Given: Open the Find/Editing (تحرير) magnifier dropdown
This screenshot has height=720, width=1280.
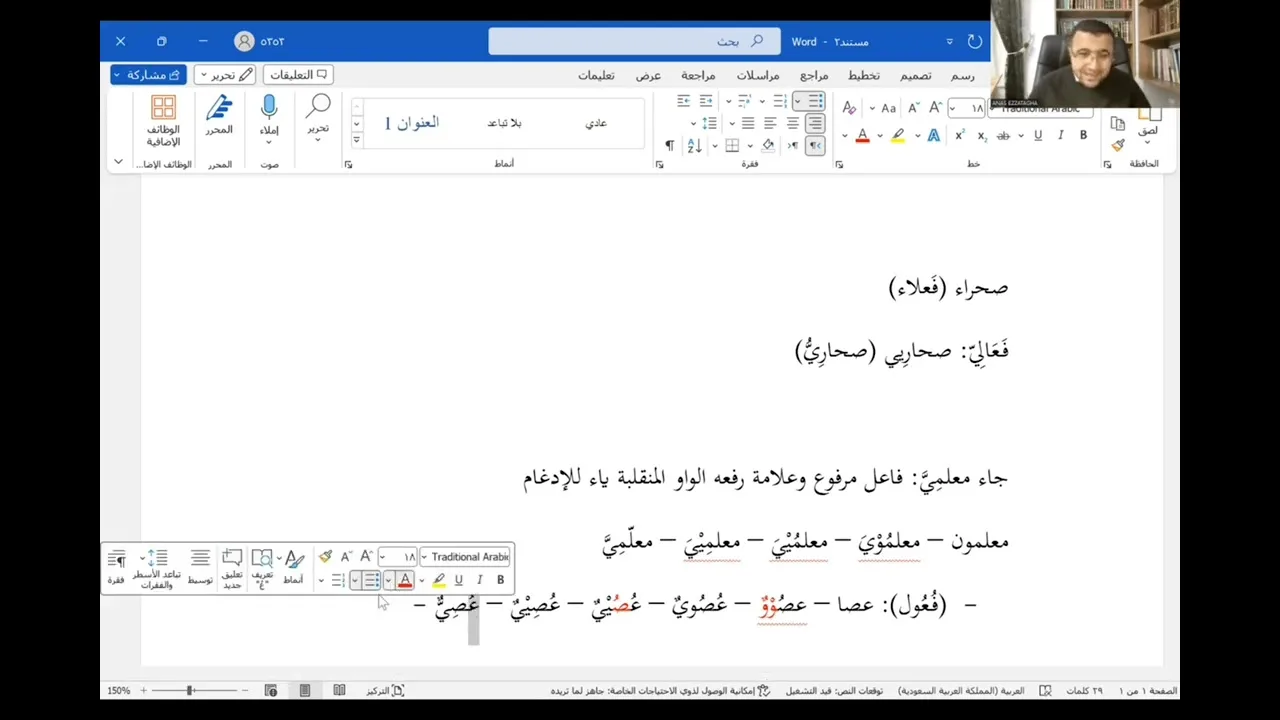Looking at the screenshot, I should point(318,119).
